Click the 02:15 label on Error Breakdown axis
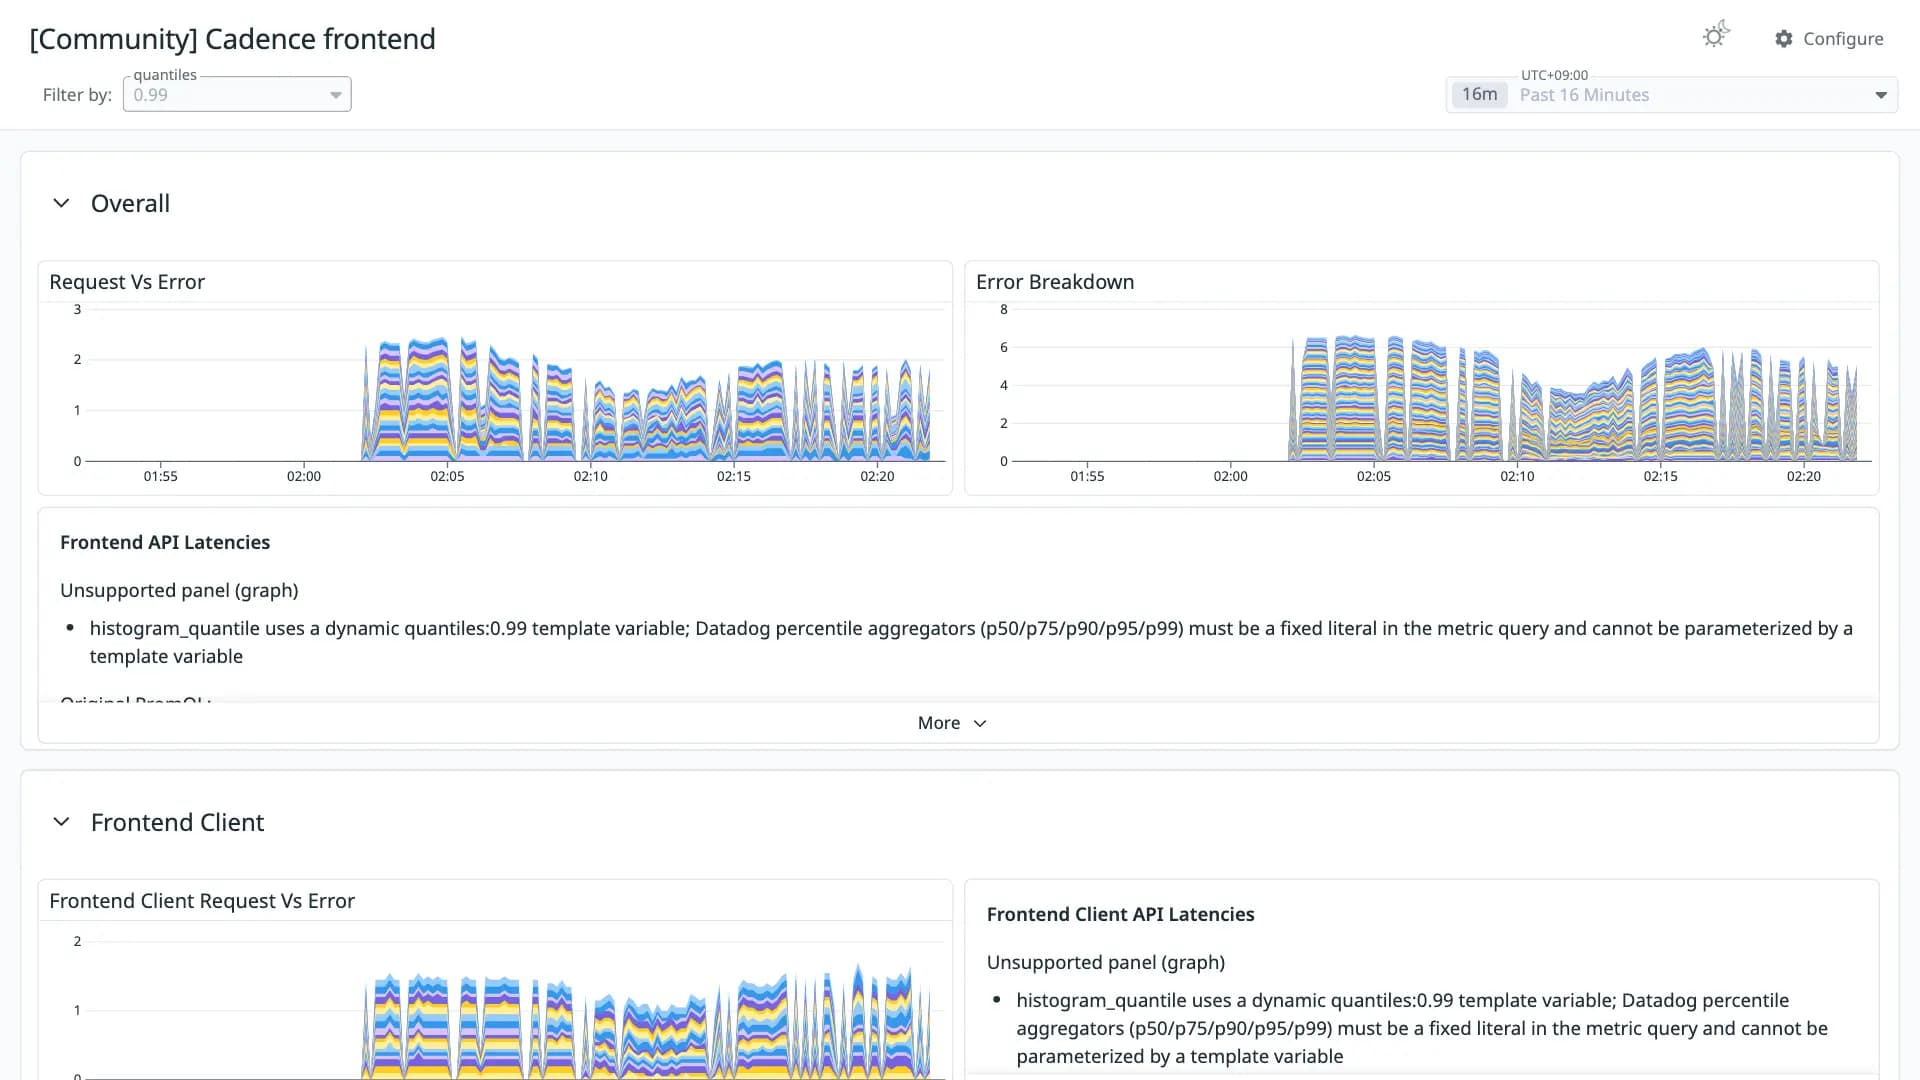1920x1080 pixels. click(x=1660, y=476)
